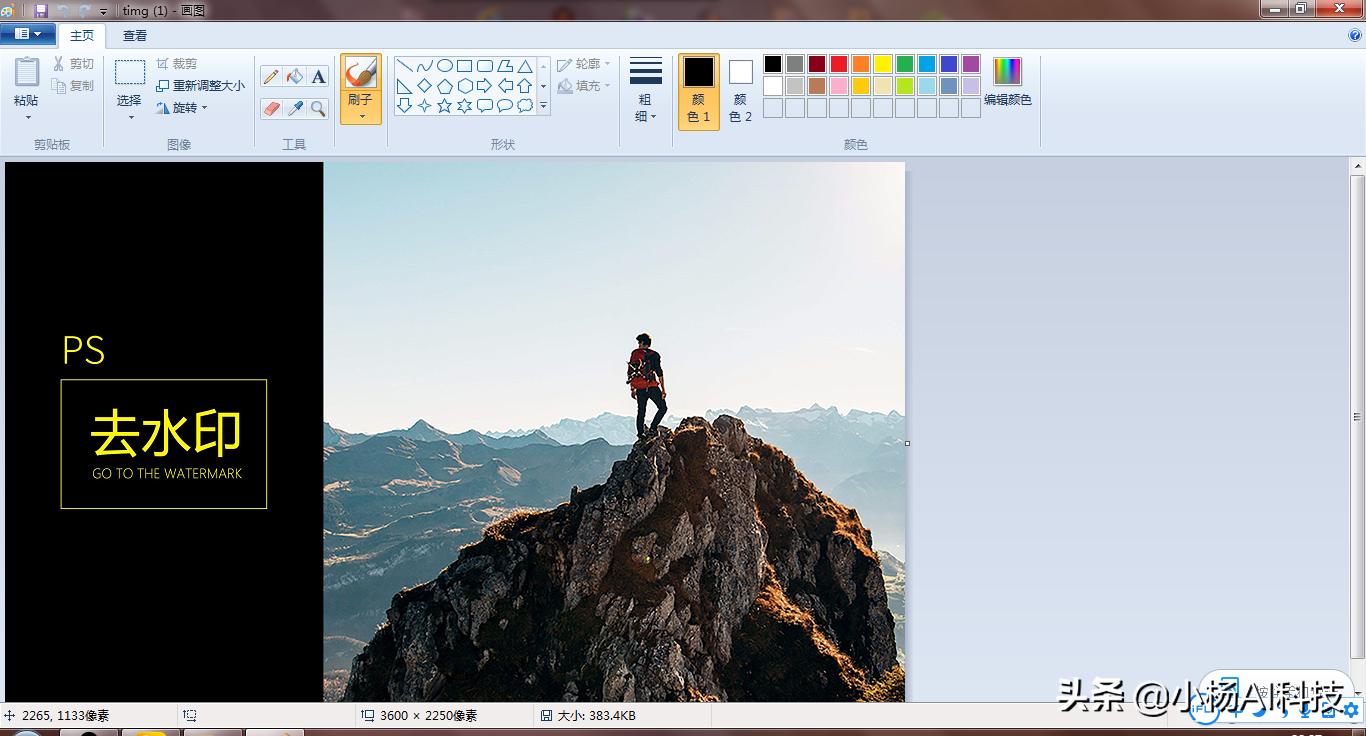Select the Fill with color bucket tool

[x=295, y=77]
